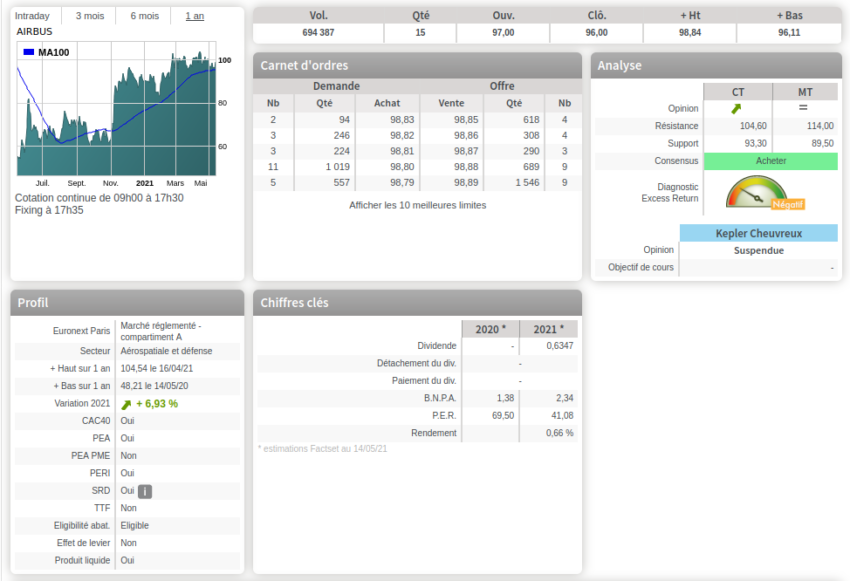Open Afficher les 10 meilleures limites
The width and height of the screenshot is (850, 581).
point(417,205)
